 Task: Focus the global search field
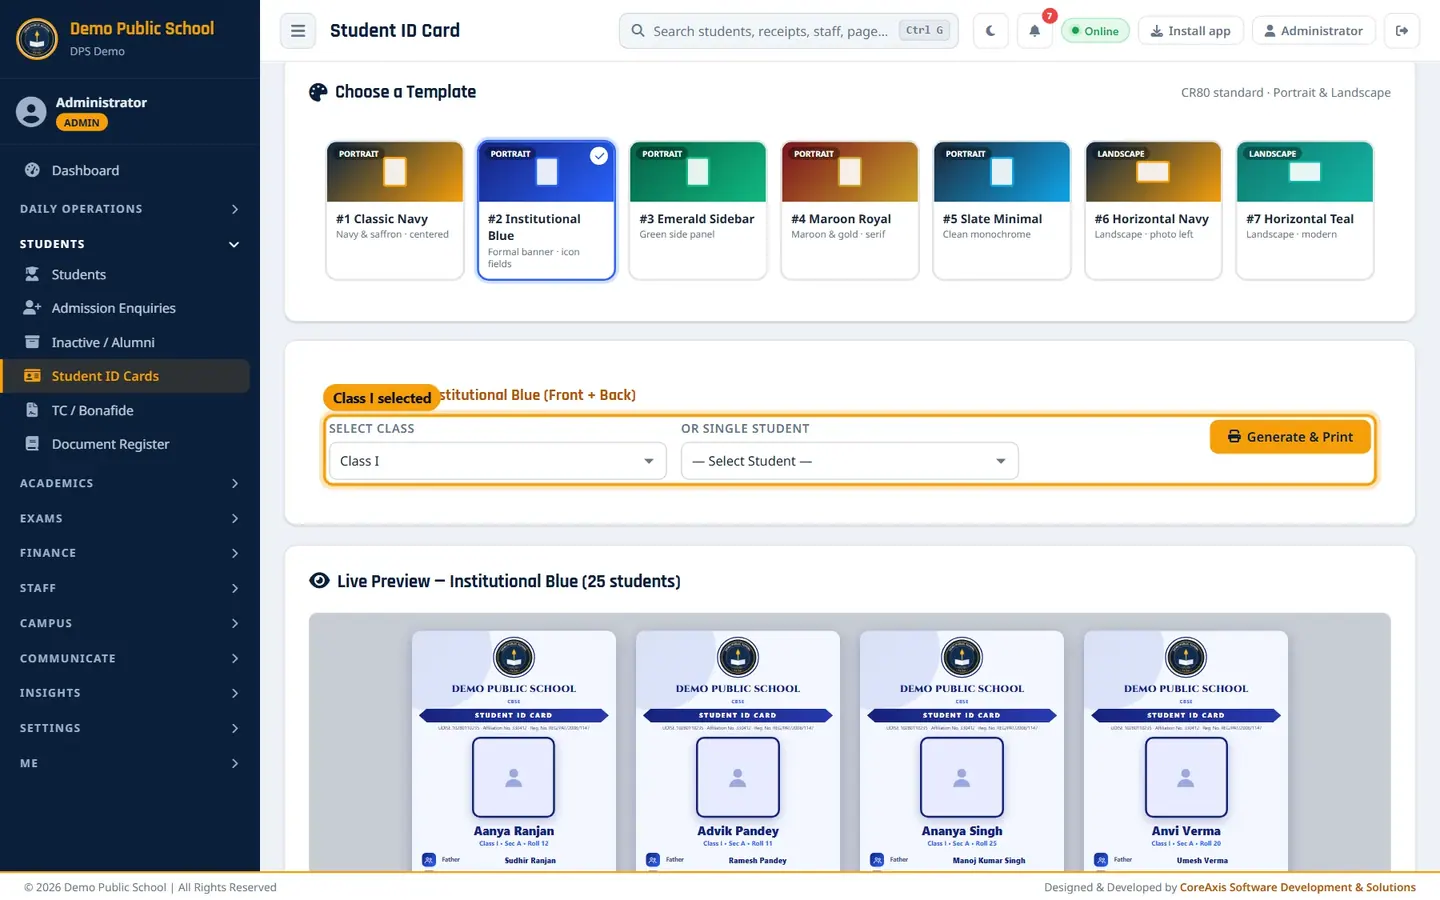pyautogui.click(x=789, y=31)
